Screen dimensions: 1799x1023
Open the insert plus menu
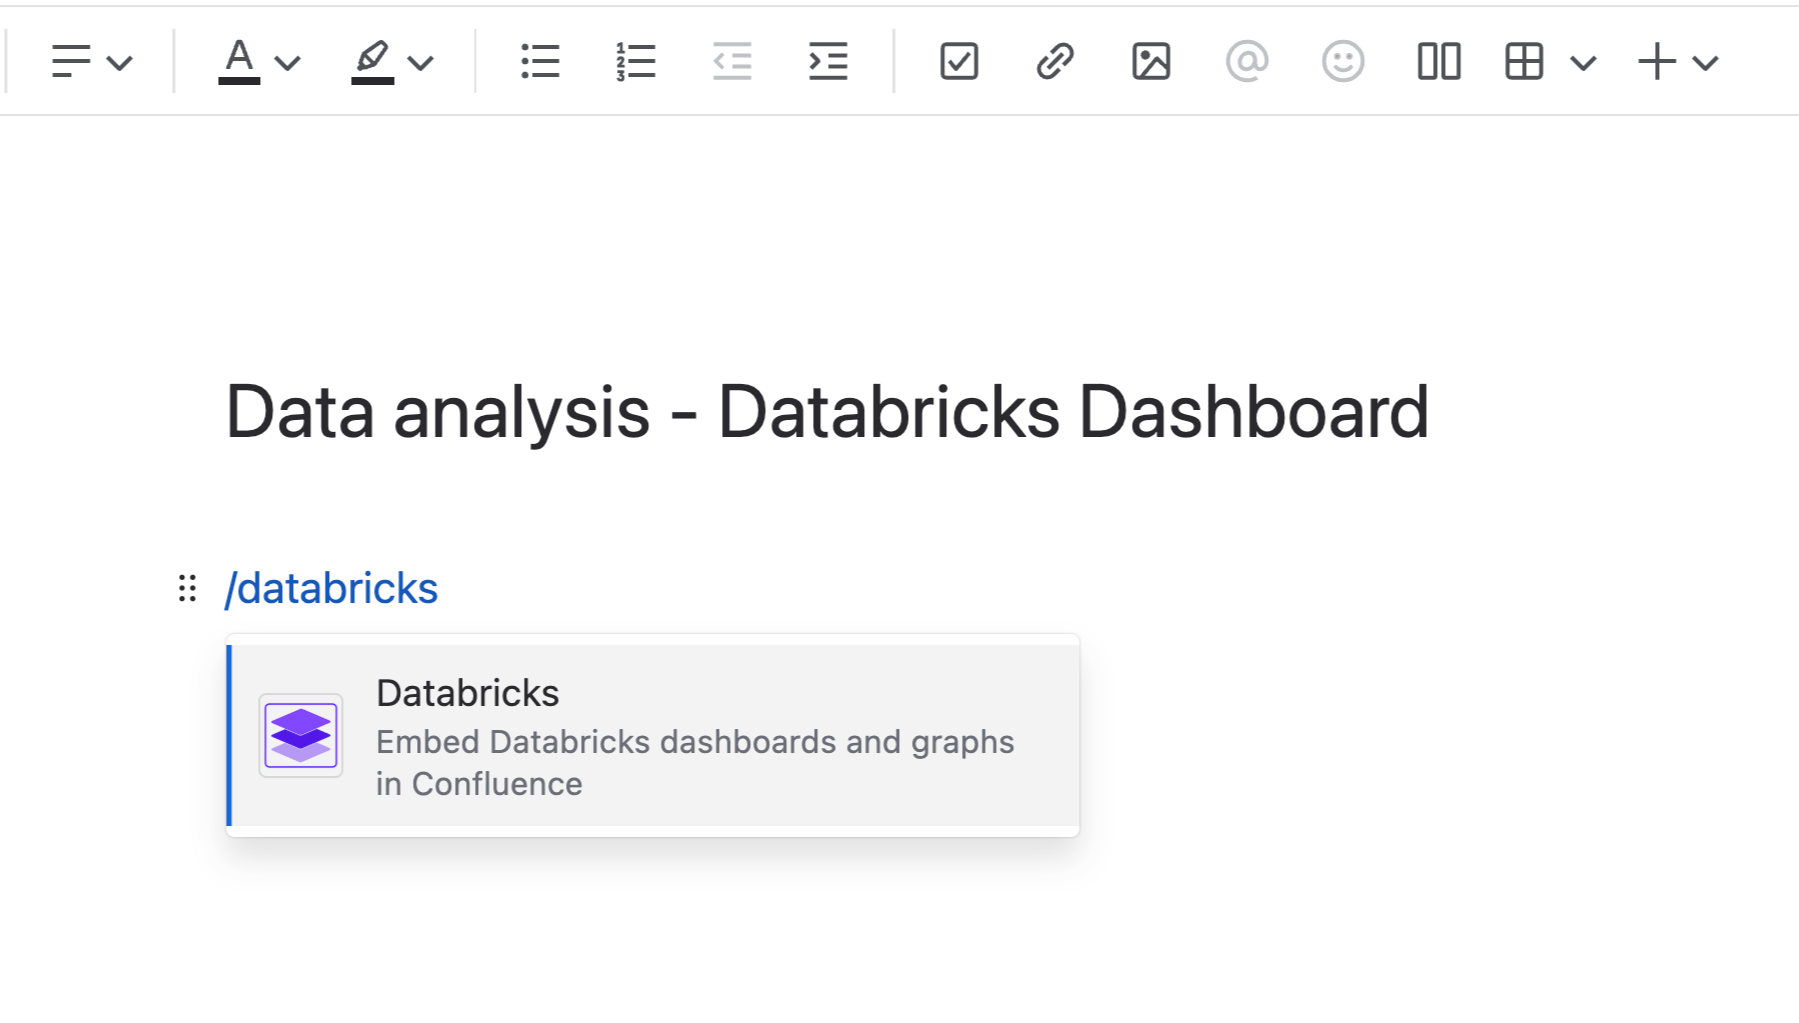tap(1678, 62)
